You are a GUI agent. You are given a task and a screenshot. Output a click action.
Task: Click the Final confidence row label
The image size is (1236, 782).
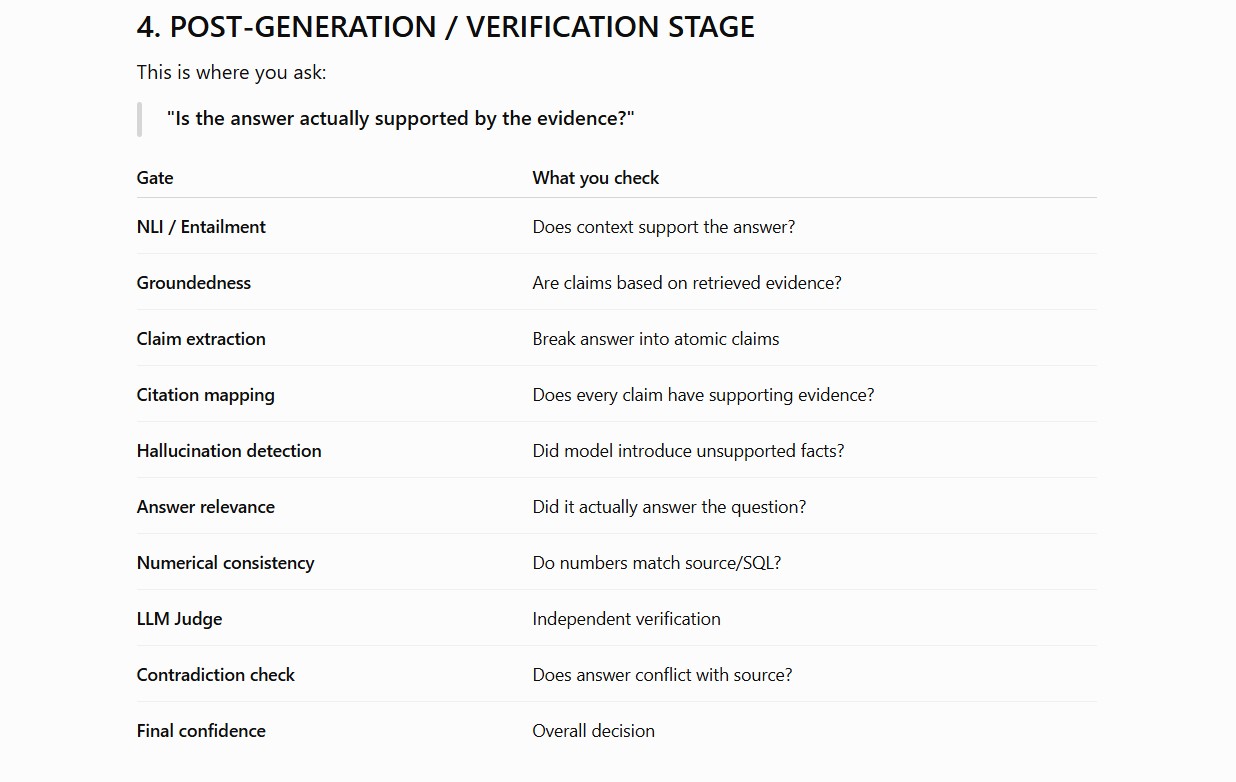pos(201,731)
